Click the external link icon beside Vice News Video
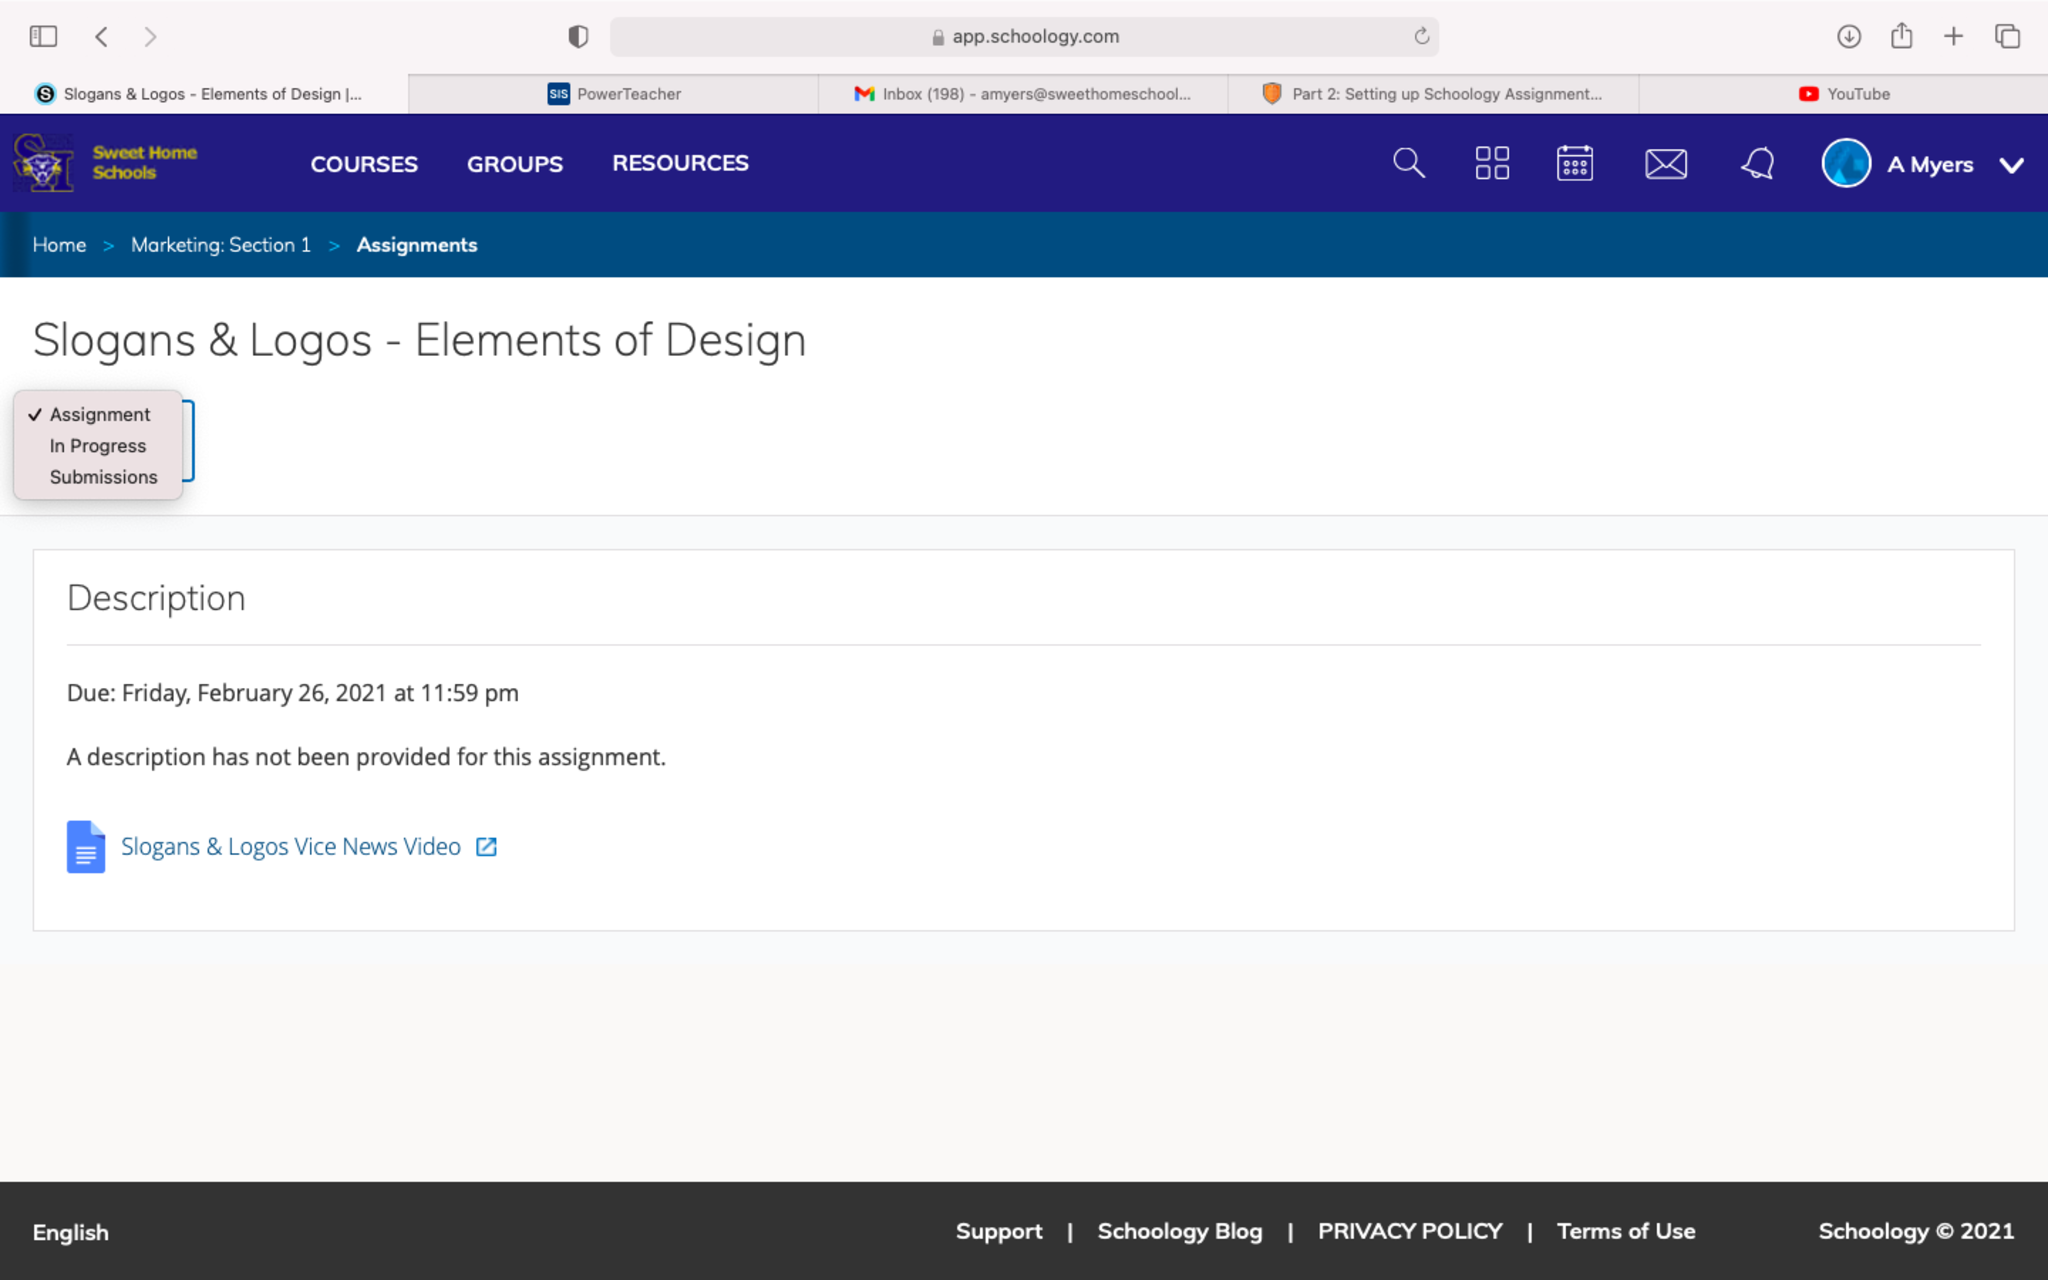 point(486,847)
